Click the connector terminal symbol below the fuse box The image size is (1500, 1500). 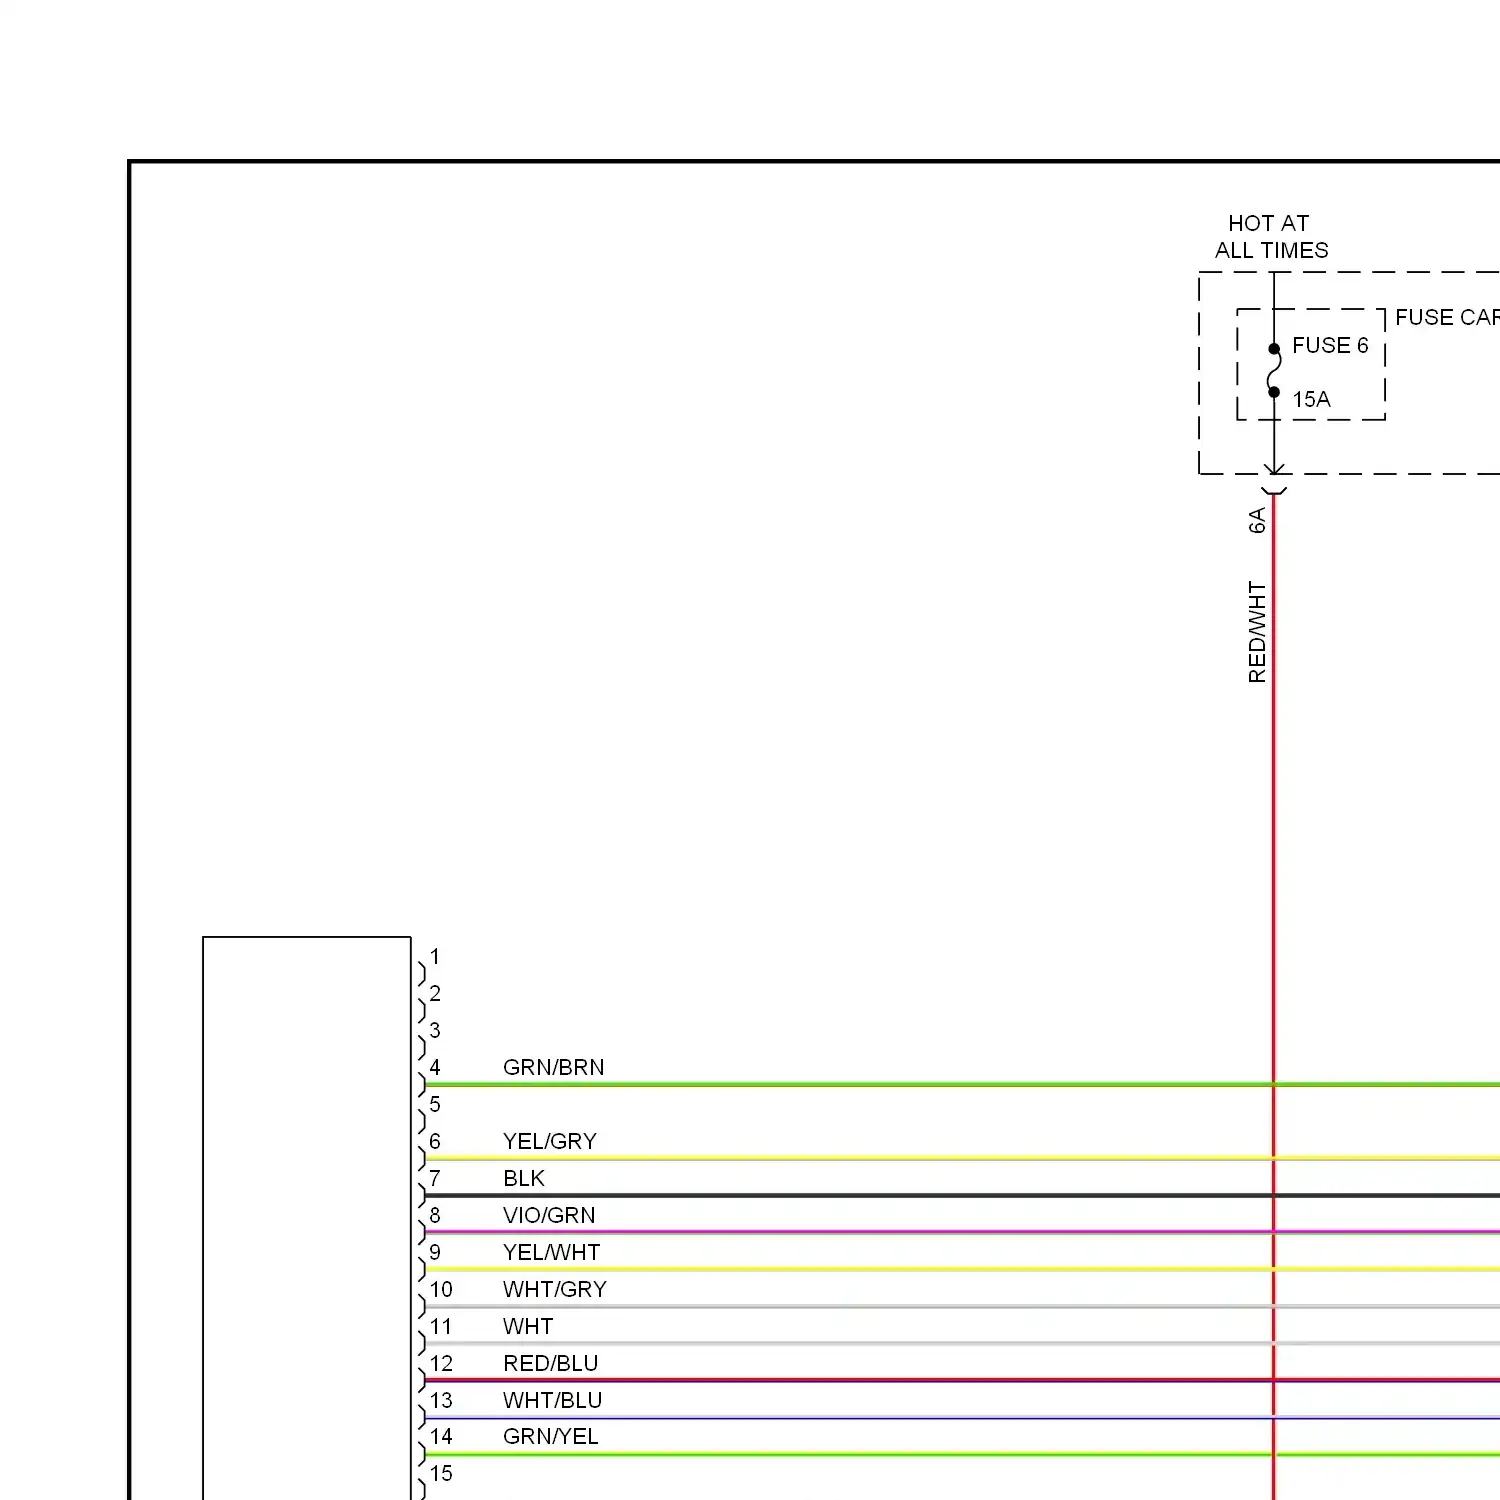click(1274, 490)
